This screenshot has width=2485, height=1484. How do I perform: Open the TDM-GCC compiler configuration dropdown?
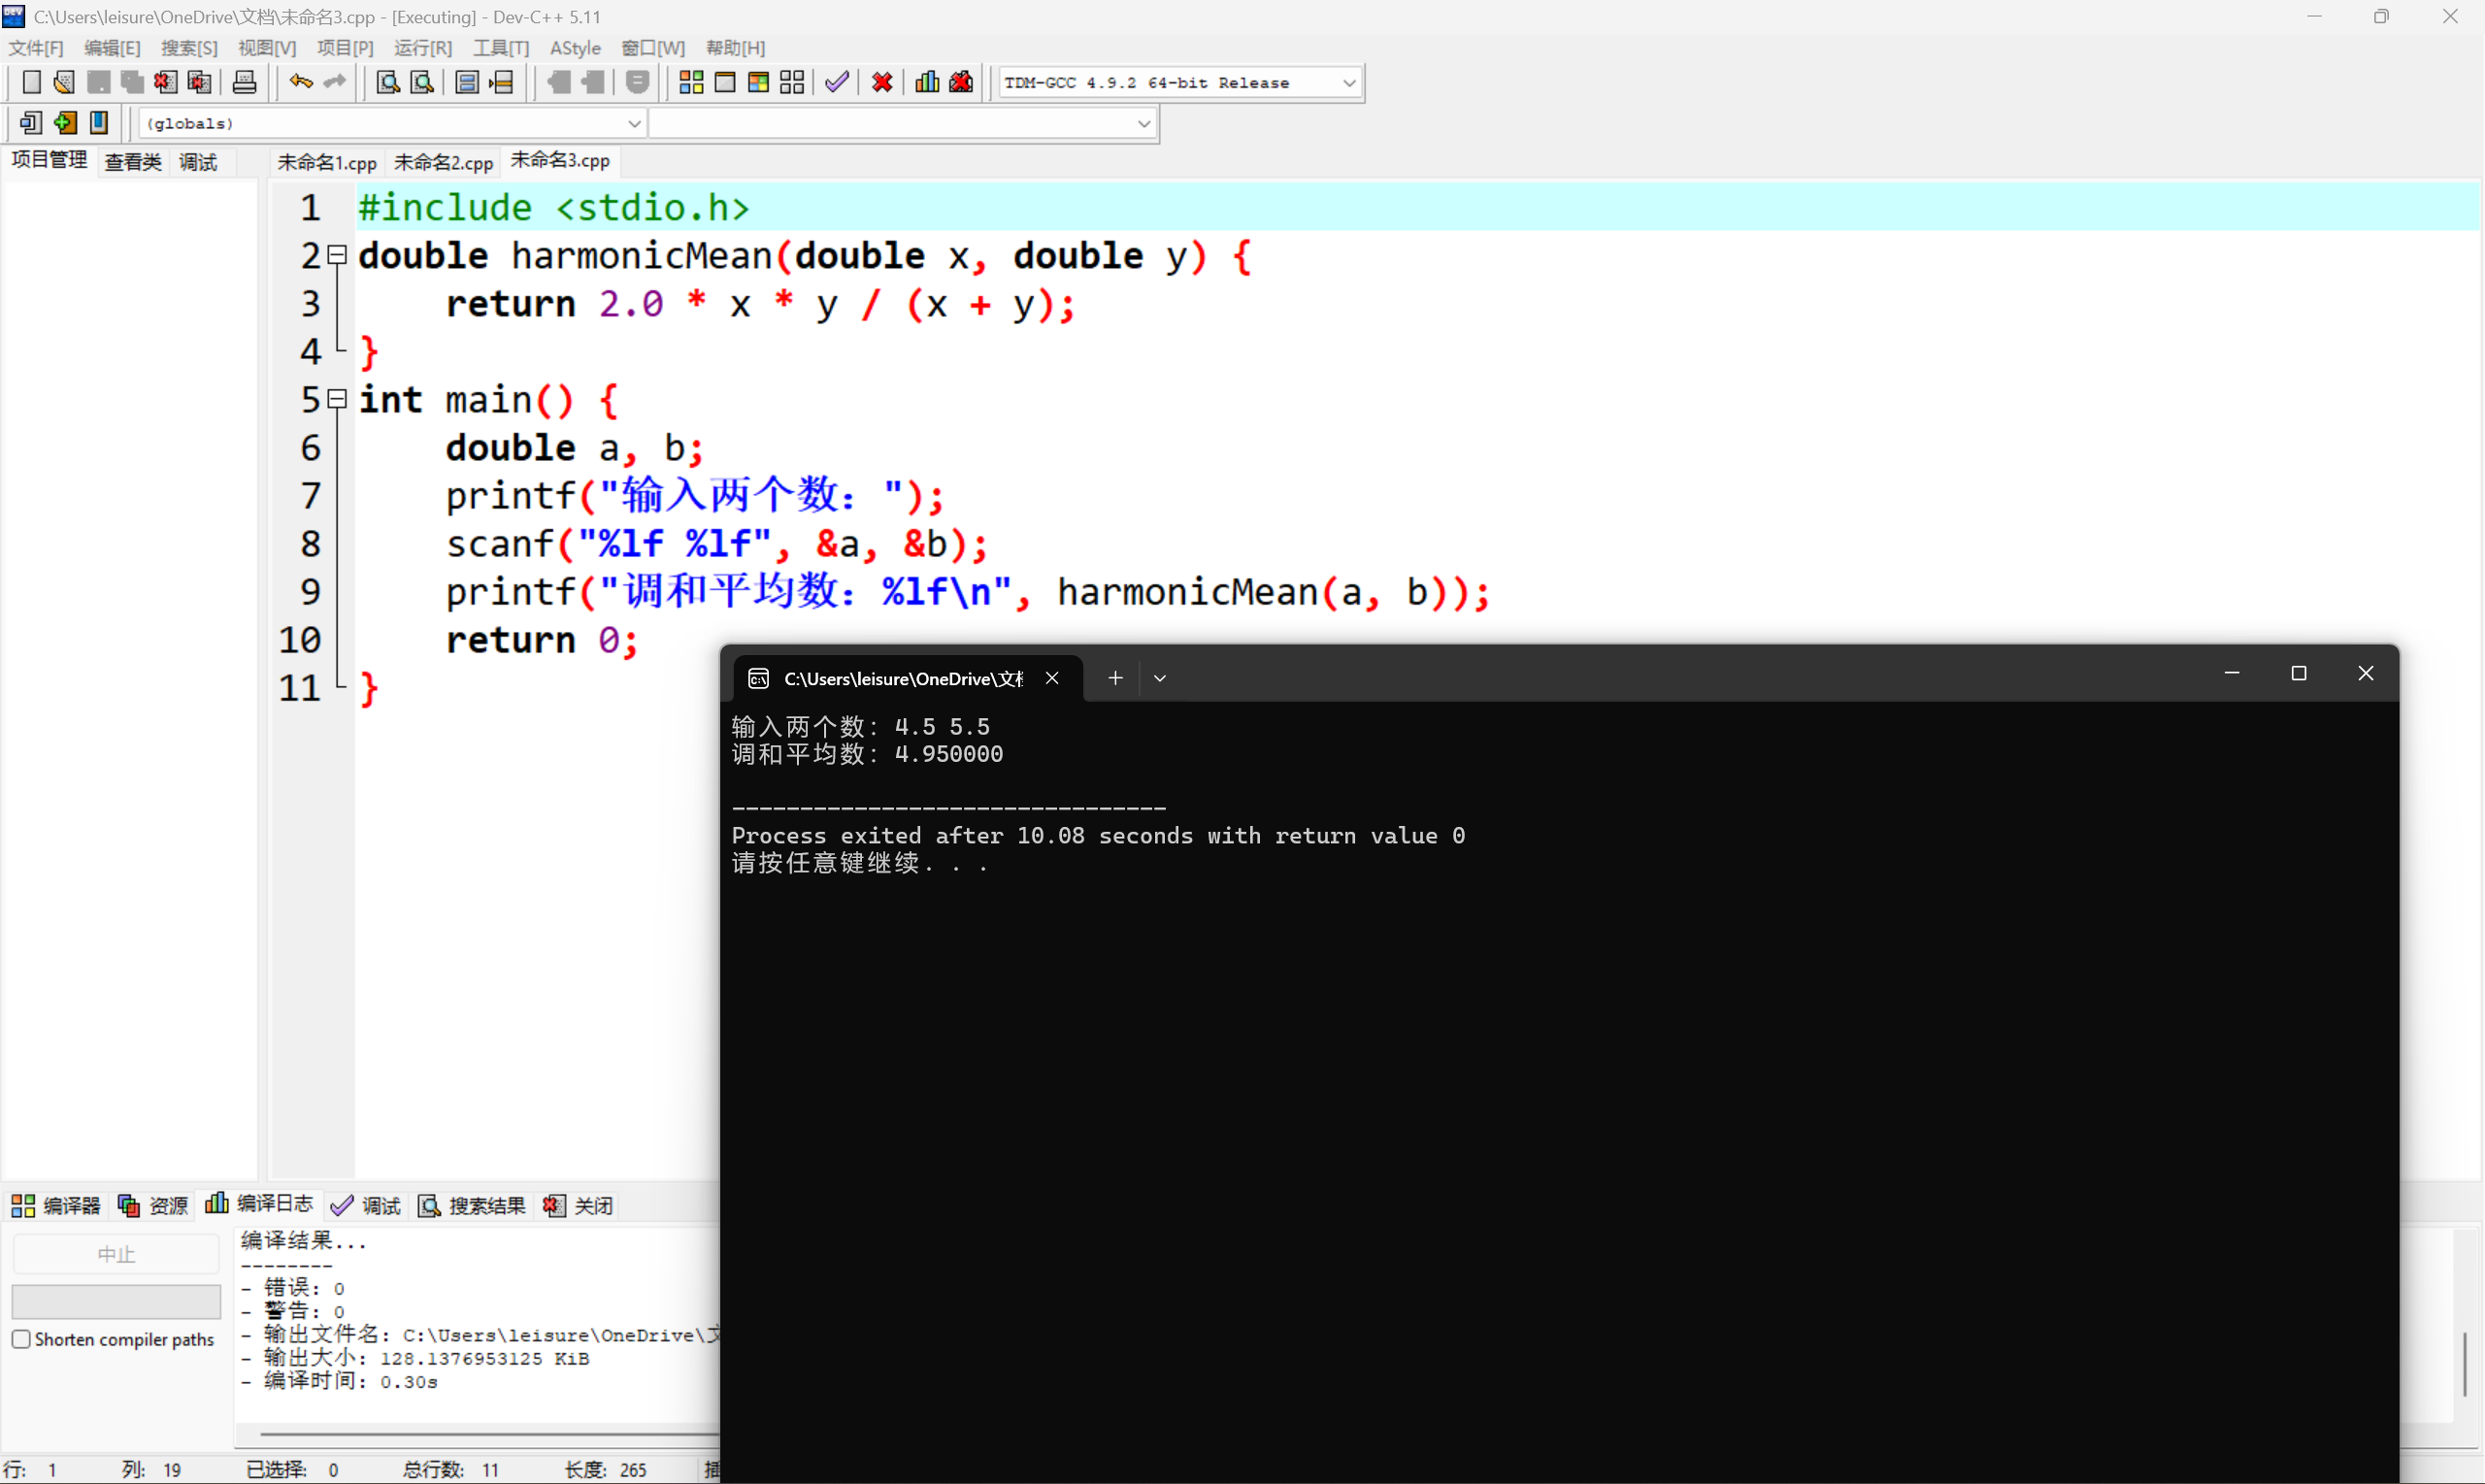tap(1349, 82)
